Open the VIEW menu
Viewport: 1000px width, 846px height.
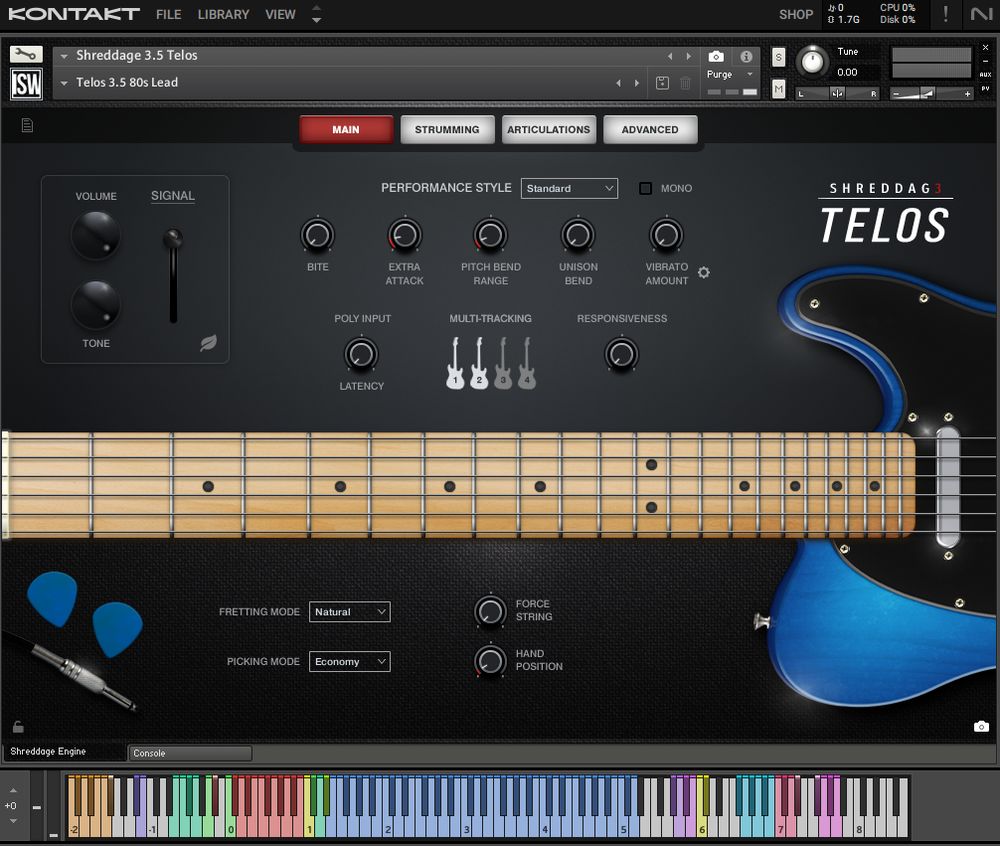281,14
